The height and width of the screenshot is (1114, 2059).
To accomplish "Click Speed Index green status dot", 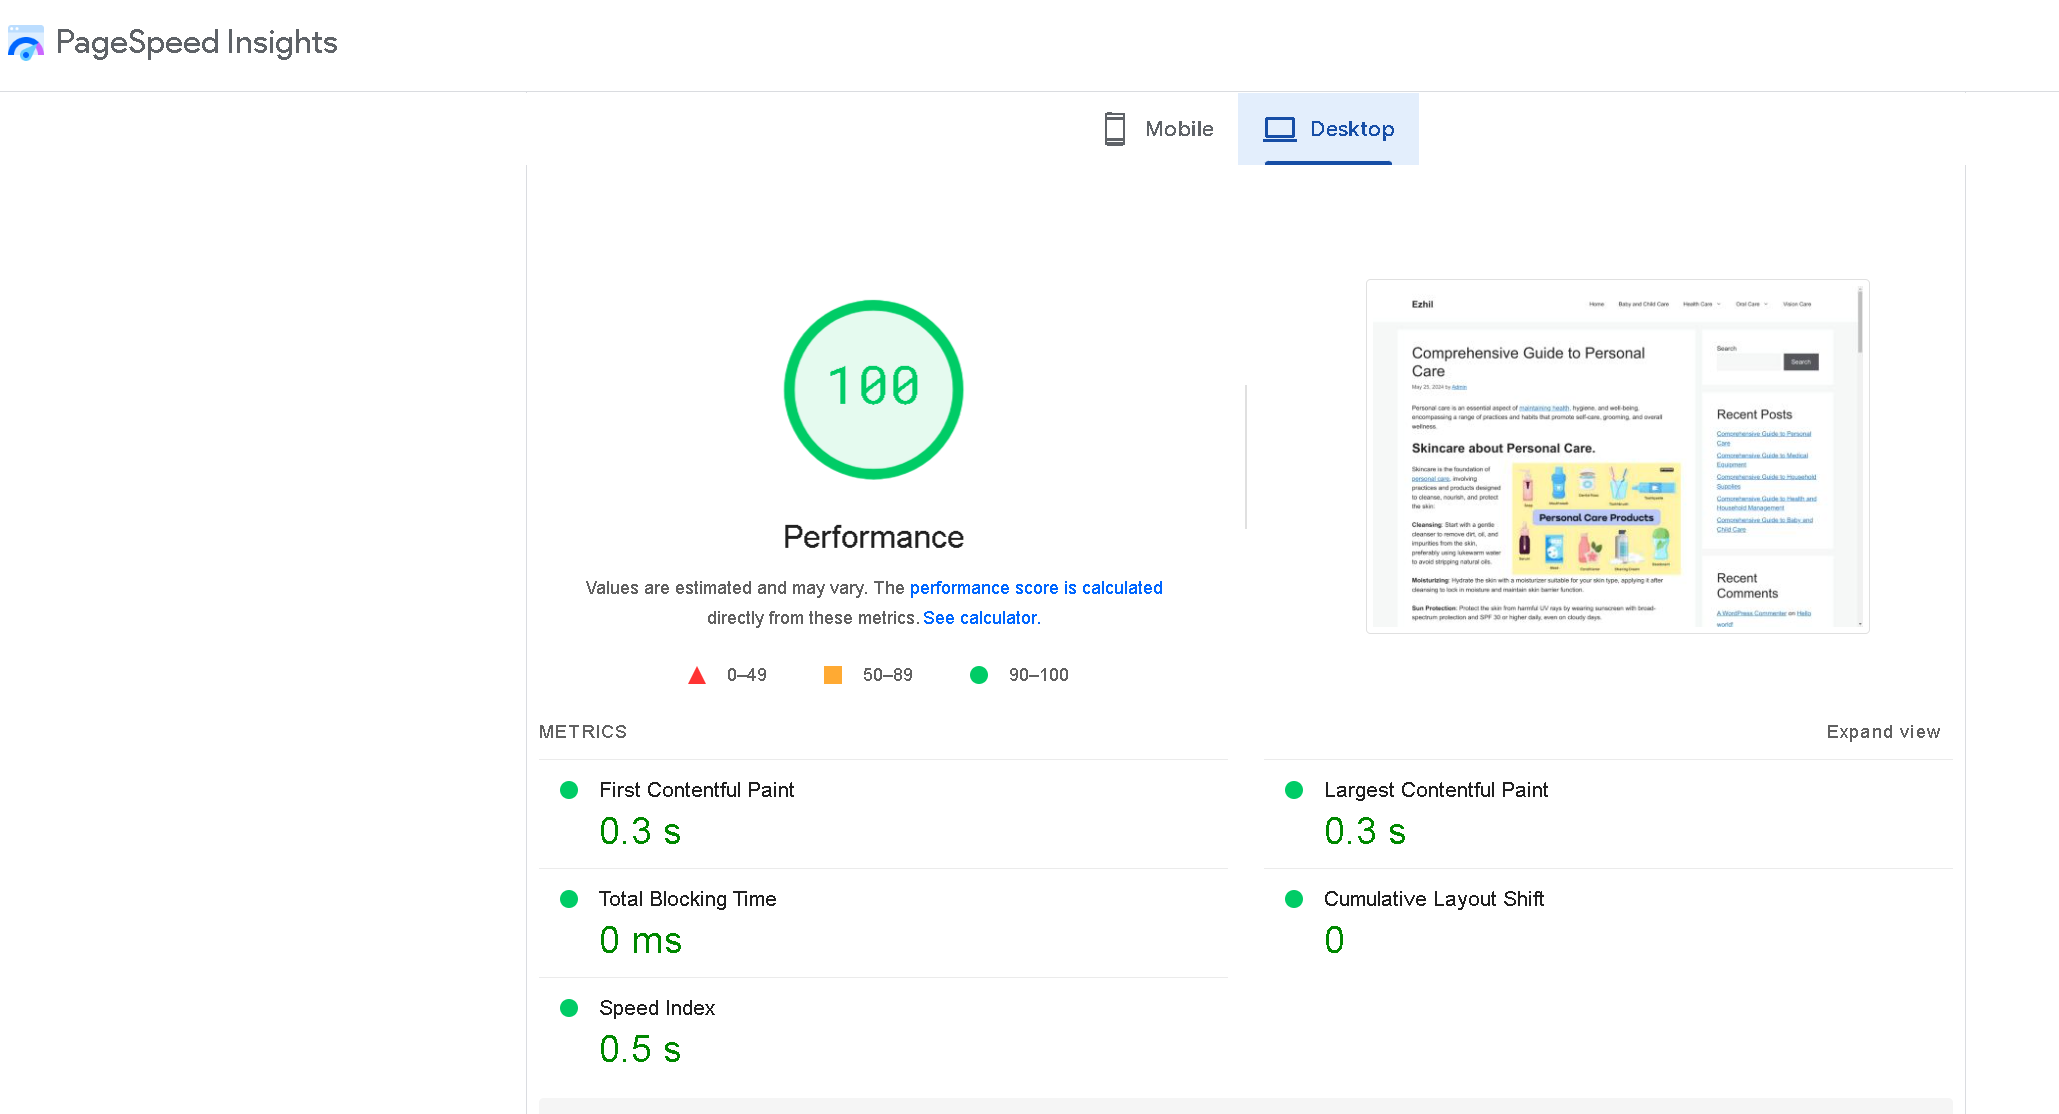I will click(x=569, y=1008).
